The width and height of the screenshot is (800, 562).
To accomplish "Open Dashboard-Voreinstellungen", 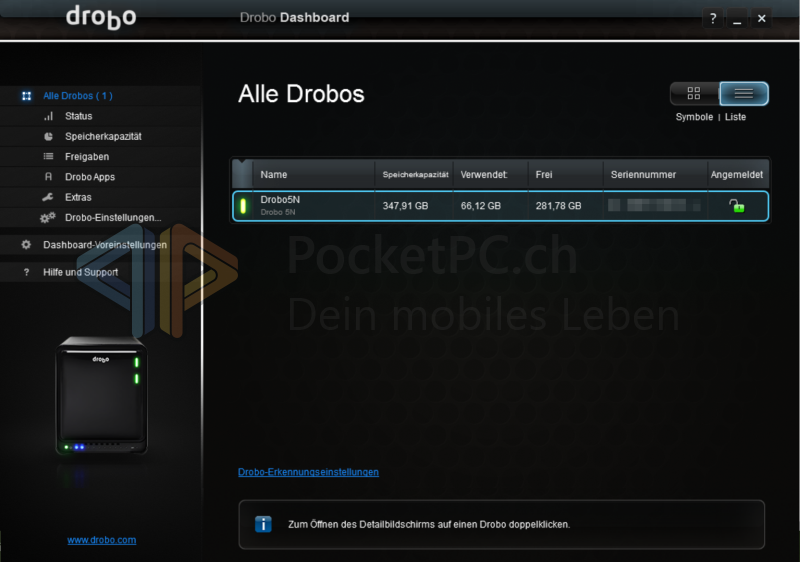I will point(105,245).
